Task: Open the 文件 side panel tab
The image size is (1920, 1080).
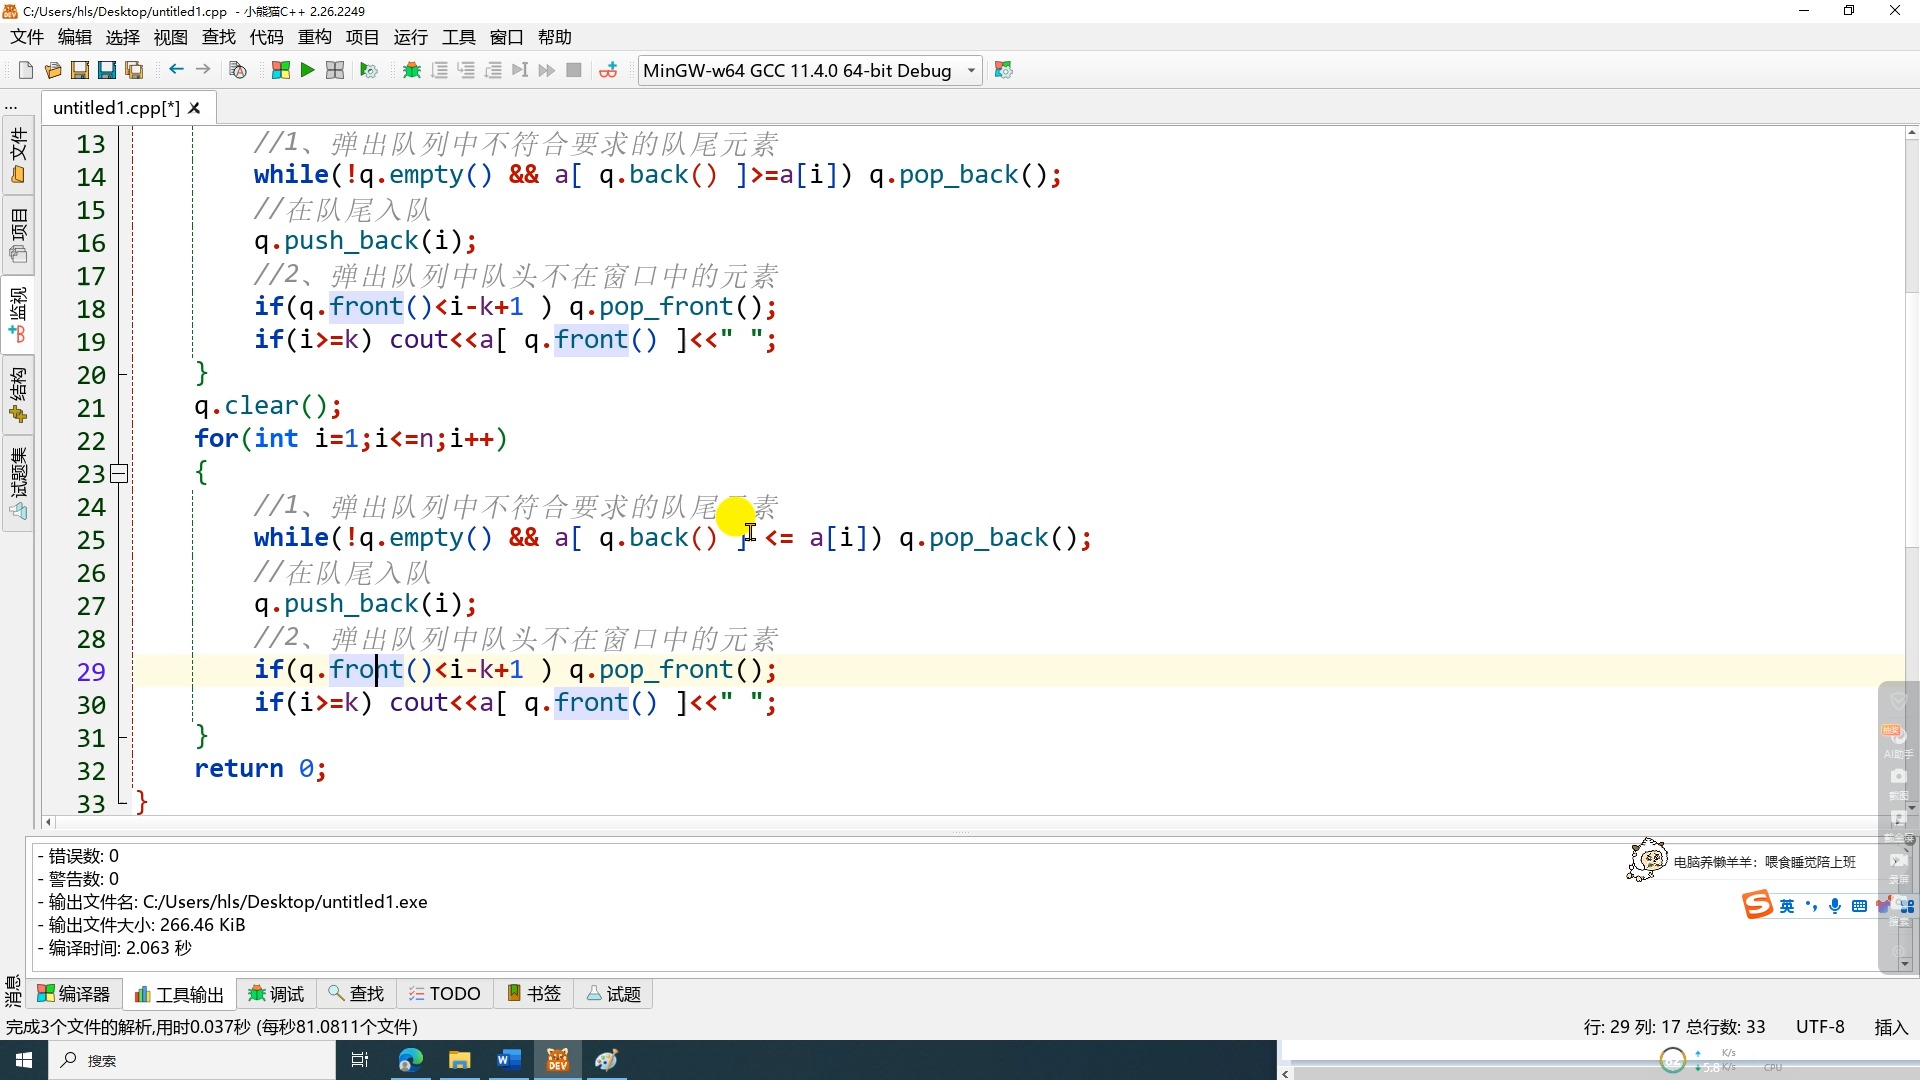Action: (18, 156)
